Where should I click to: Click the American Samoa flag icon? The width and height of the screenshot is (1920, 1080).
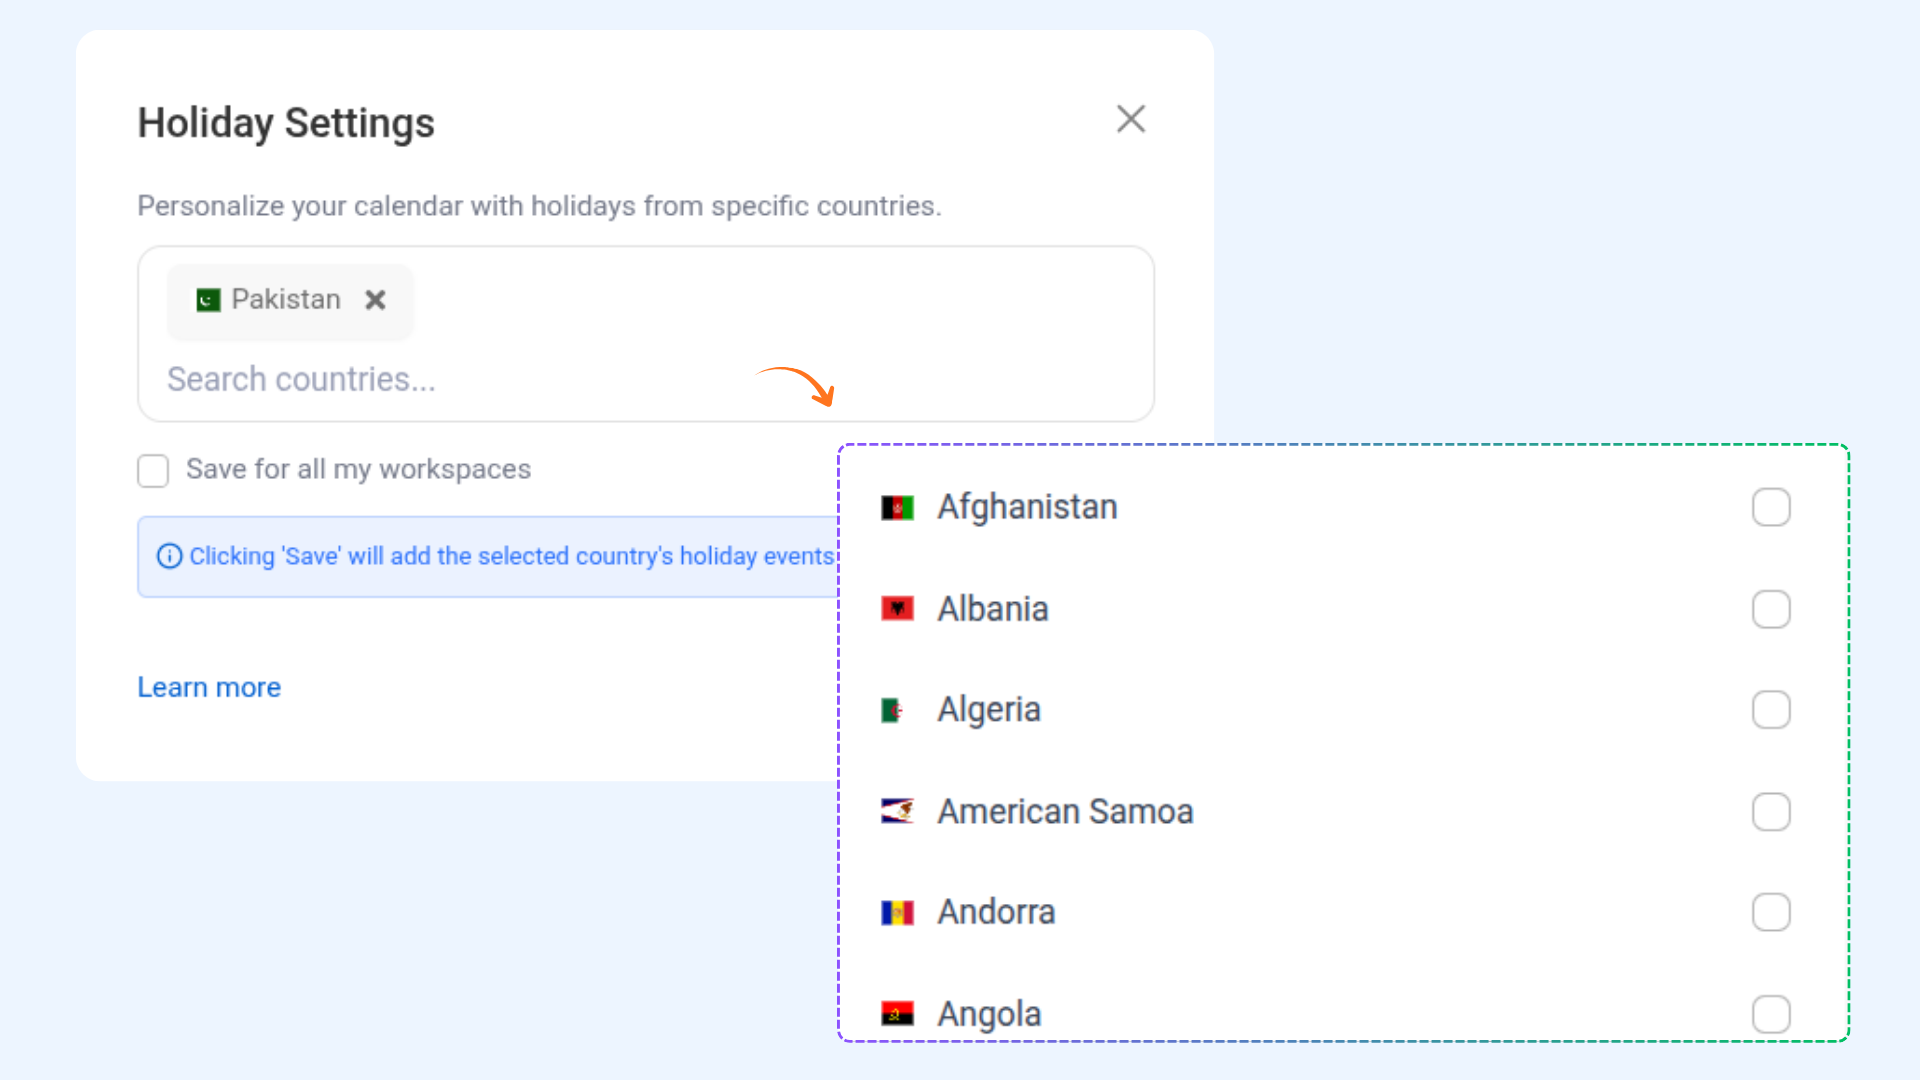[x=897, y=811]
